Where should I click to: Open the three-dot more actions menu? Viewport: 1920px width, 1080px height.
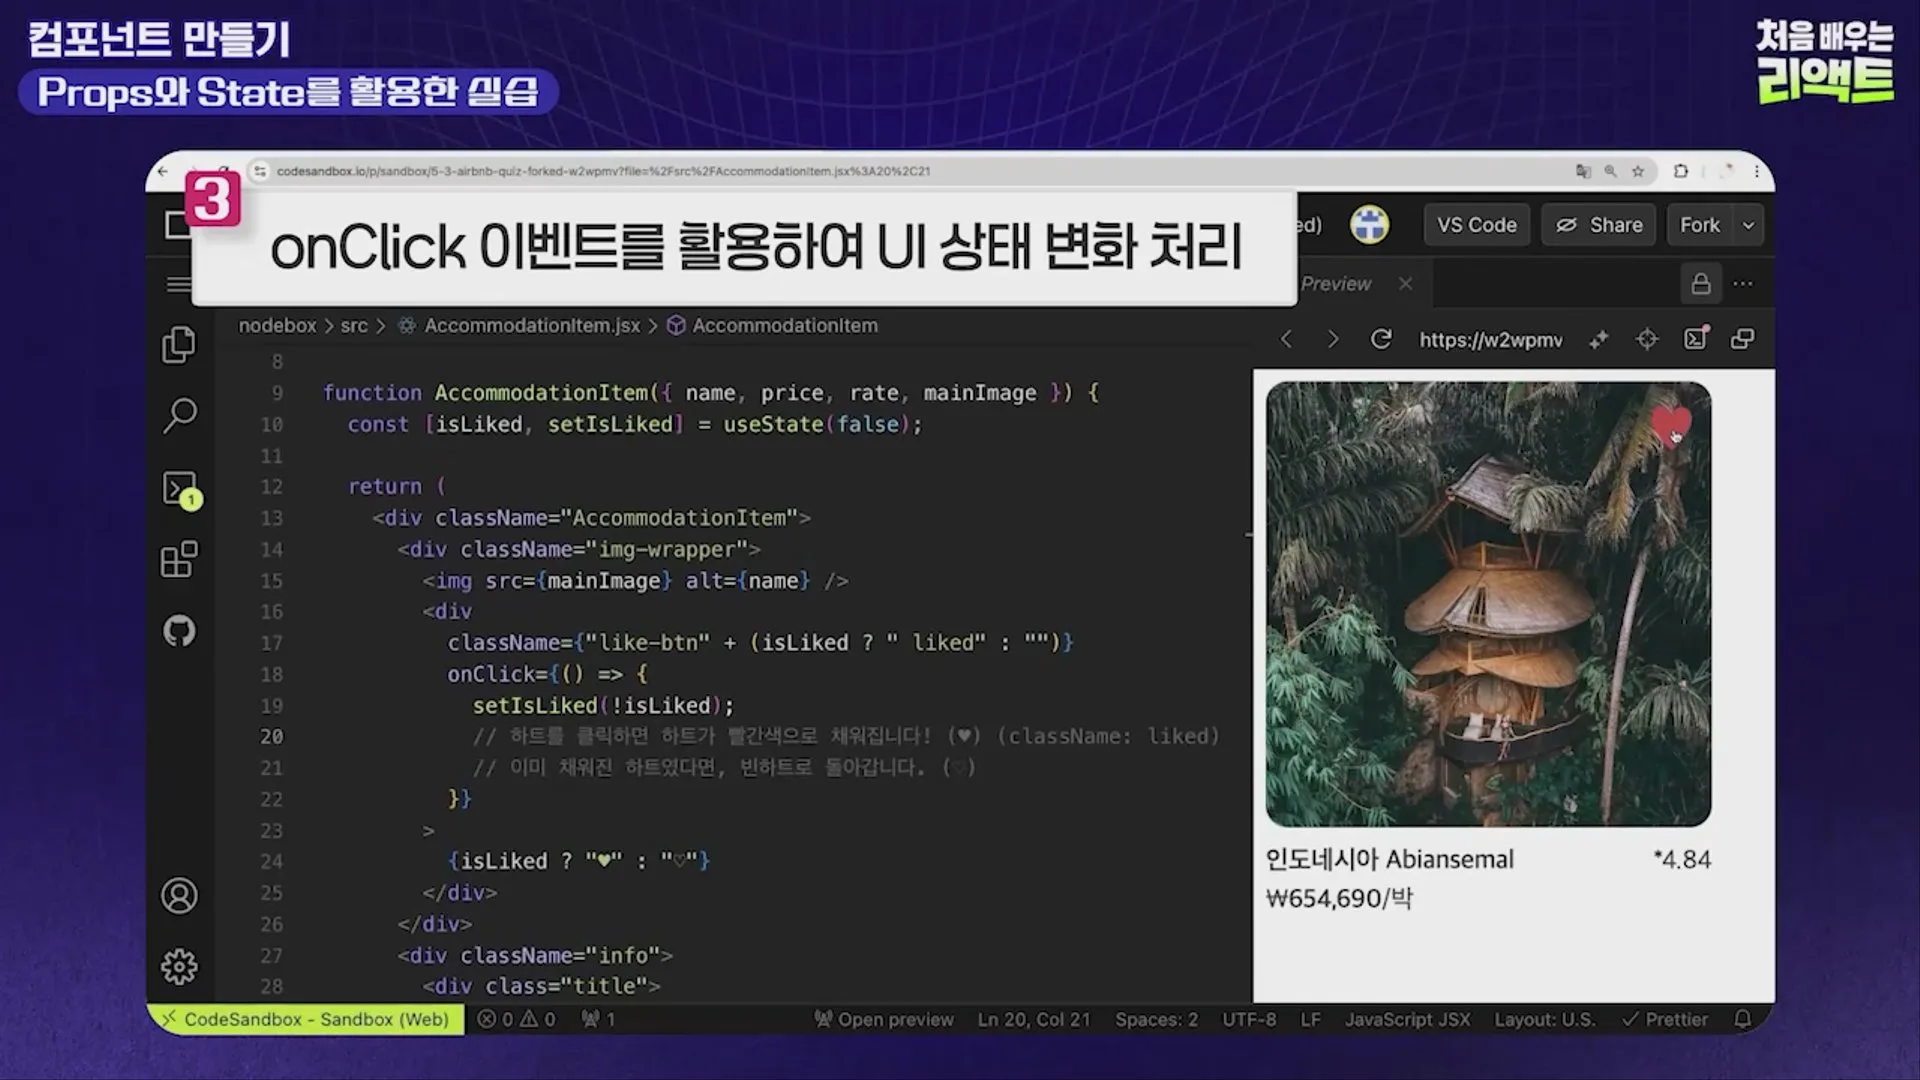pos(1743,284)
